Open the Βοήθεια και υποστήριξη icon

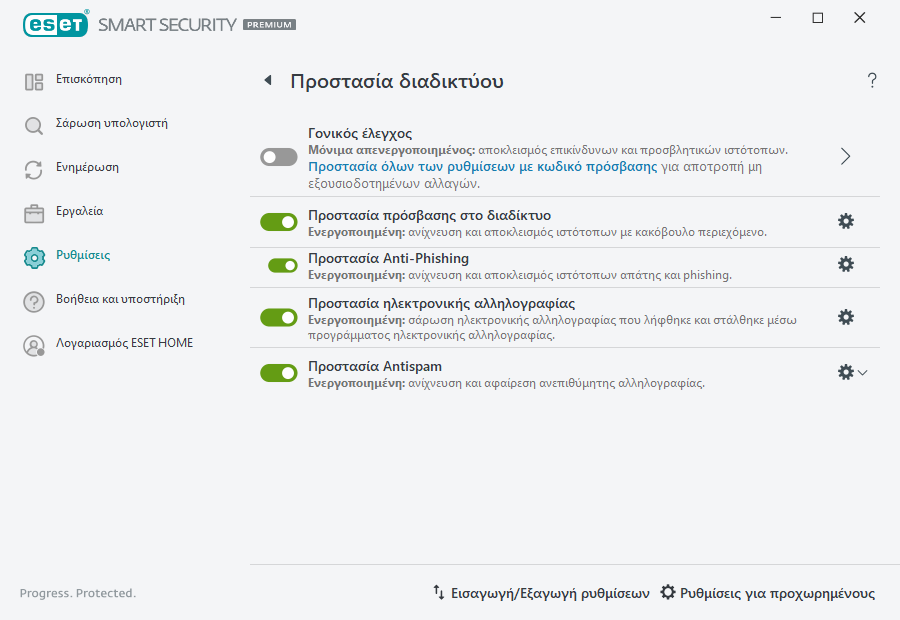pos(33,300)
